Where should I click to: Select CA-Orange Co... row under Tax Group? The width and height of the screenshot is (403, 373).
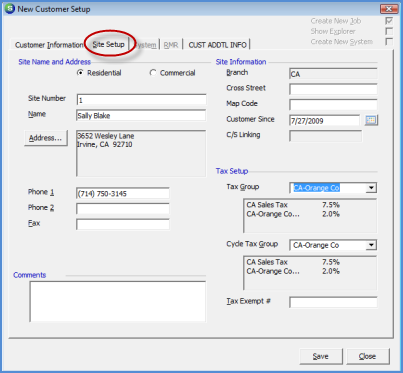[293, 214]
